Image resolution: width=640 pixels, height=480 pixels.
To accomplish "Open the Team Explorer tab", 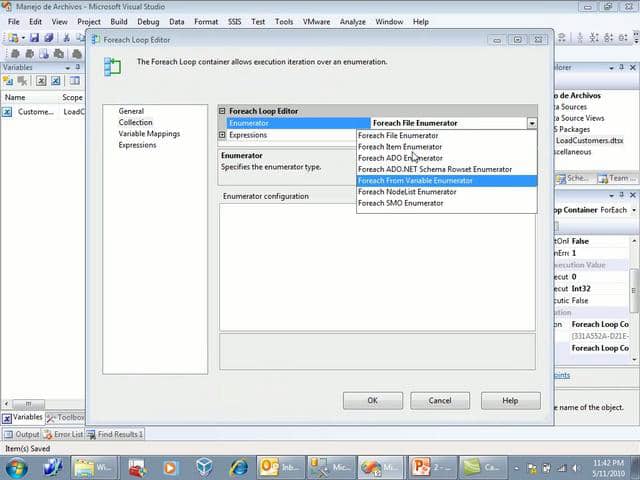I will pos(616,178).
